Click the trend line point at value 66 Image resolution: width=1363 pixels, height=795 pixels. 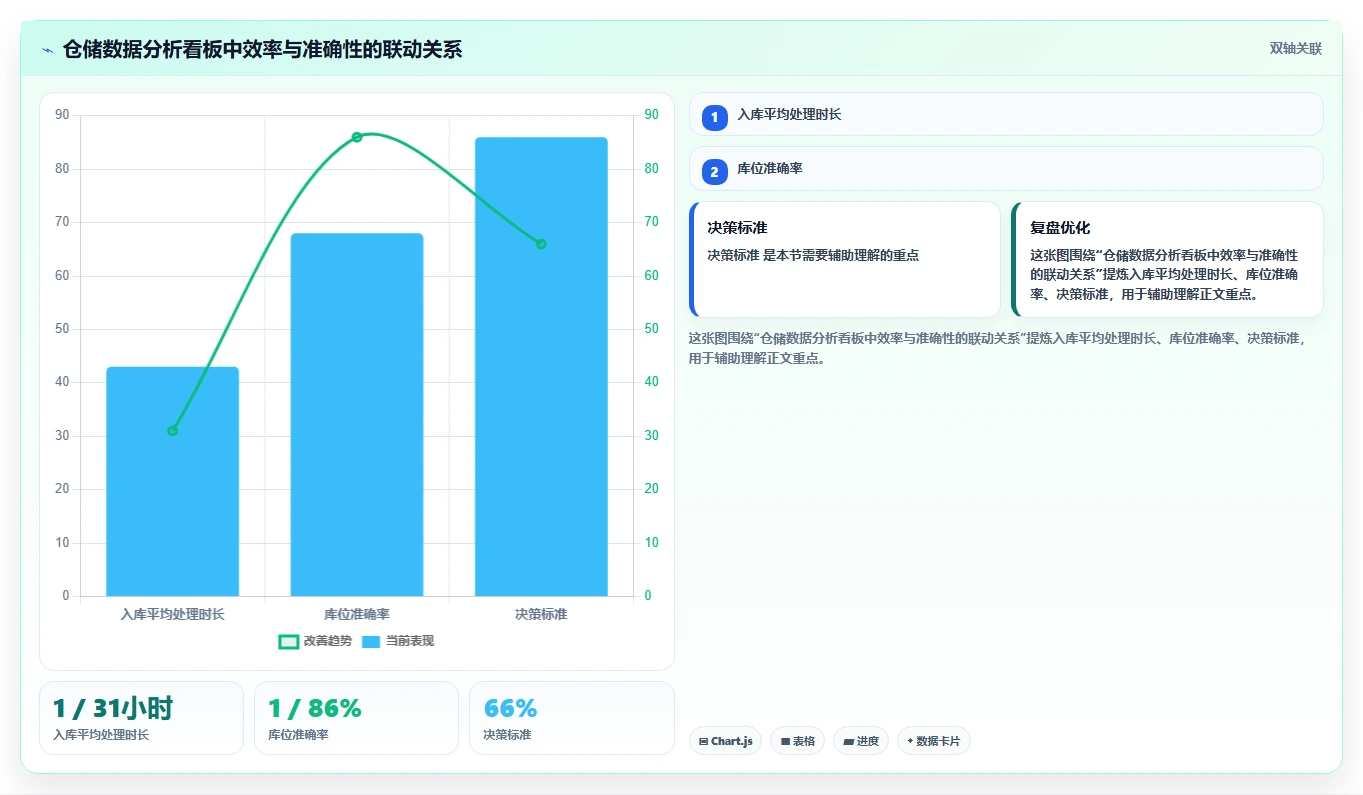click(x=541, y=244)
